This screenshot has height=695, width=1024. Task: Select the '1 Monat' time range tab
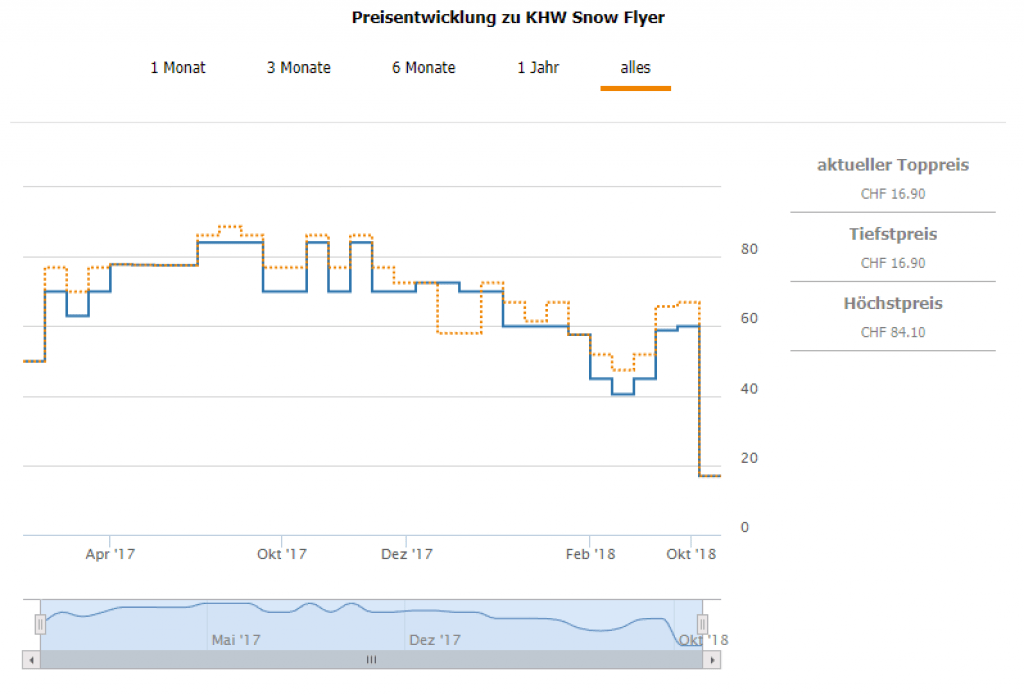(x=178, y=68)
